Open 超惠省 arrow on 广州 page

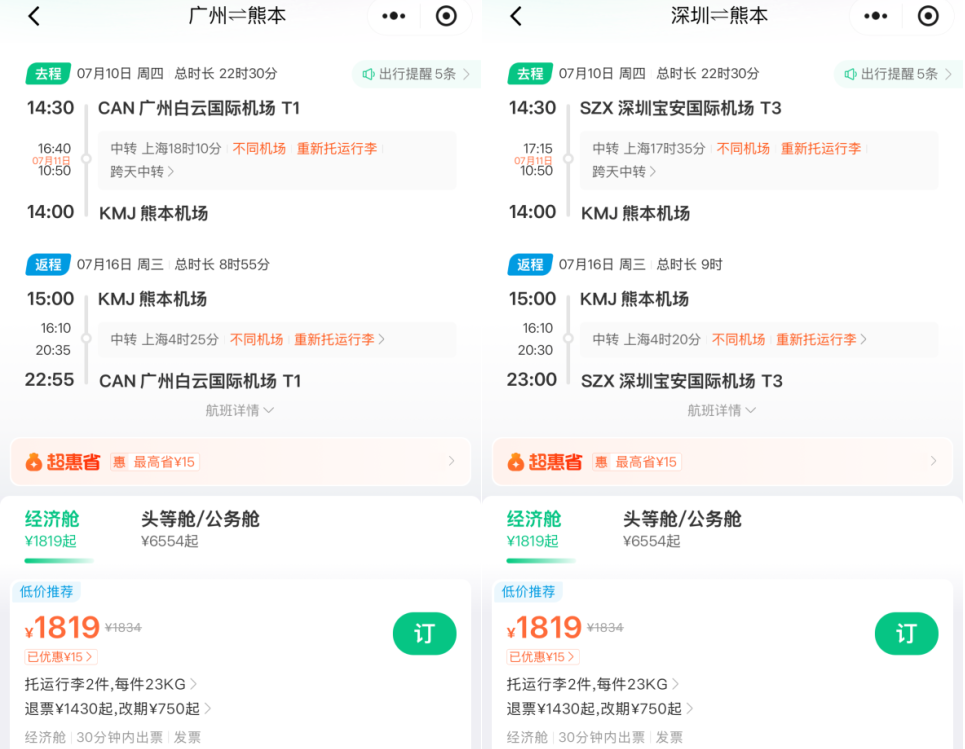[x=452, y=461]
